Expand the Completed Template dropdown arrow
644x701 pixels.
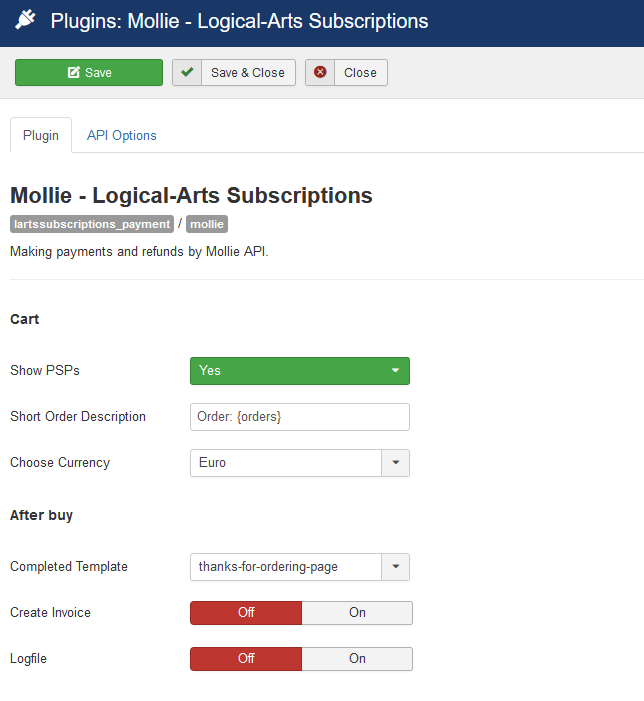pyautogui.click(x=396, y=567)
